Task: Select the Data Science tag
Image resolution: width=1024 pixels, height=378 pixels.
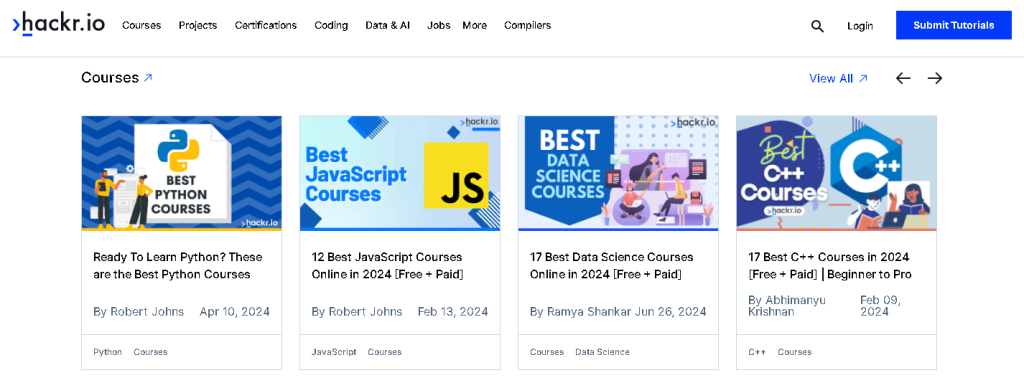Action: 602,352
